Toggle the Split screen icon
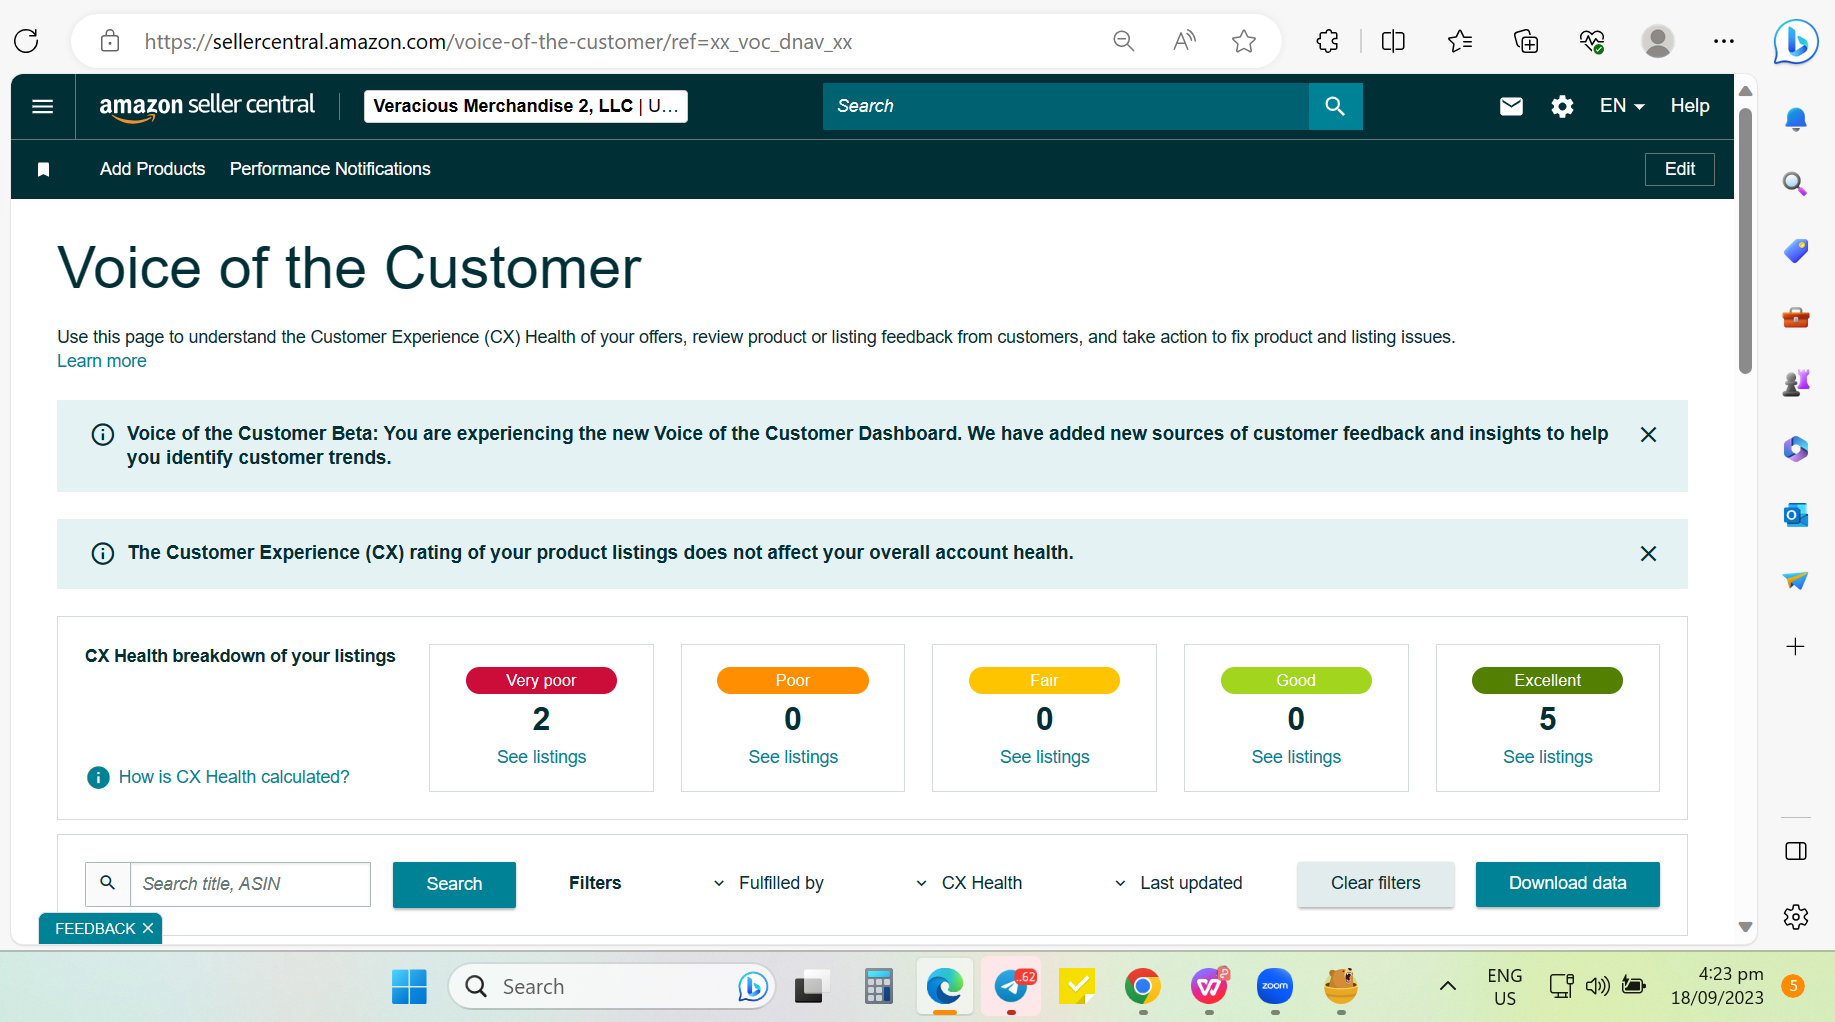This screenshot has width=1835, height=1022. pos(1393,41)
